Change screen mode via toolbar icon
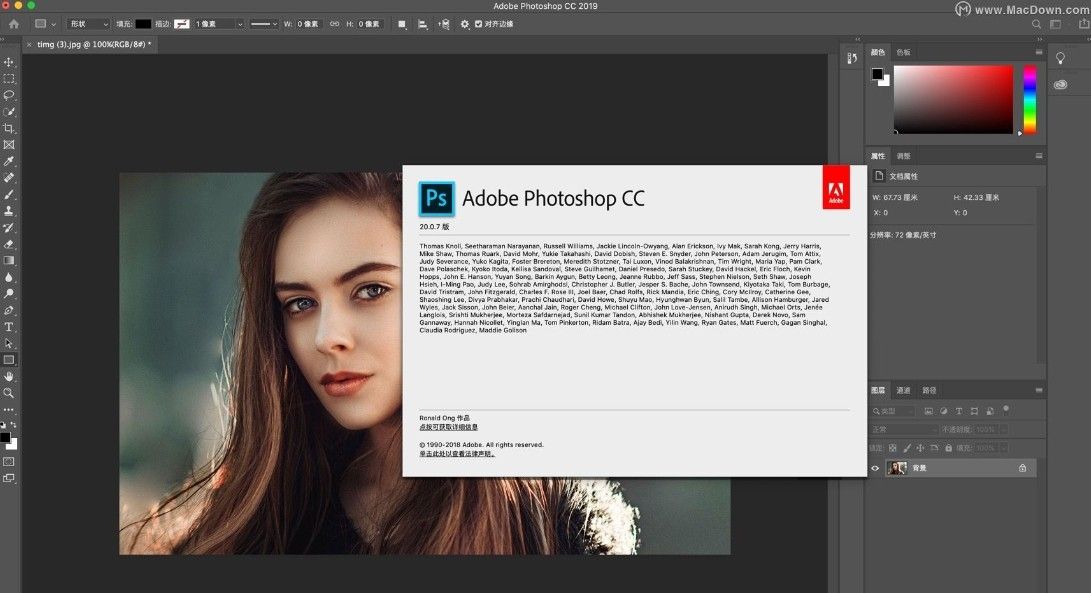 click(x=9, y=478)
